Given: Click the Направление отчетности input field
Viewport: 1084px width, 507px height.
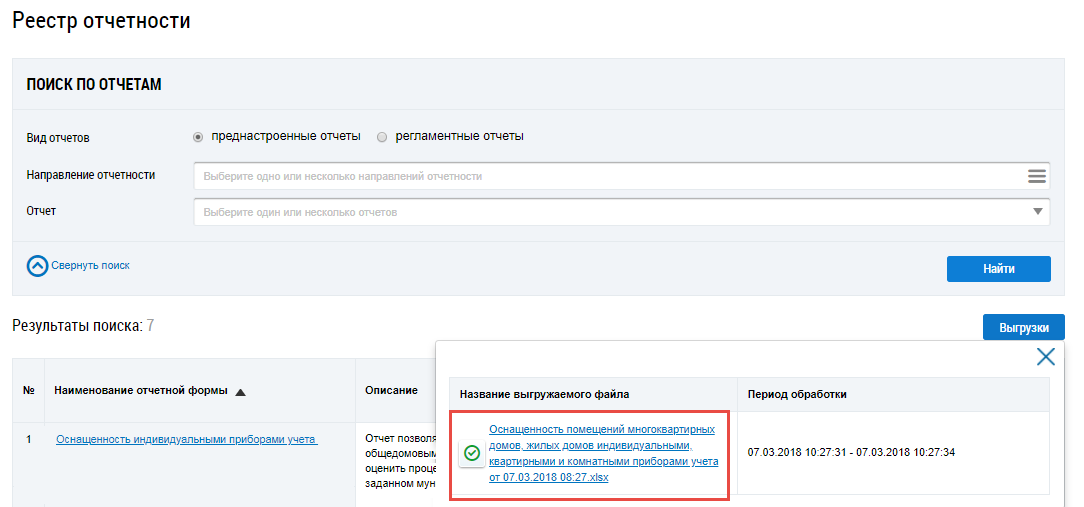Looking at the screenshot, I should (600, 176).
